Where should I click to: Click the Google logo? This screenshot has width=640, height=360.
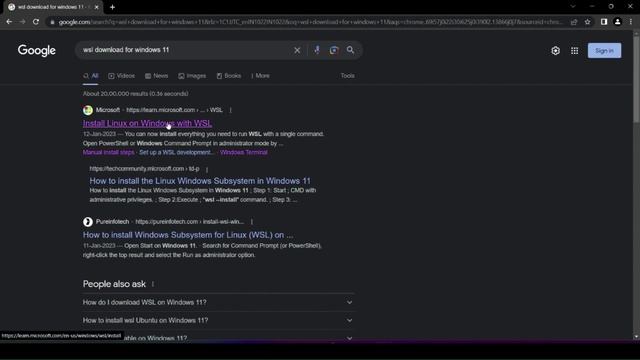(37, 50)
